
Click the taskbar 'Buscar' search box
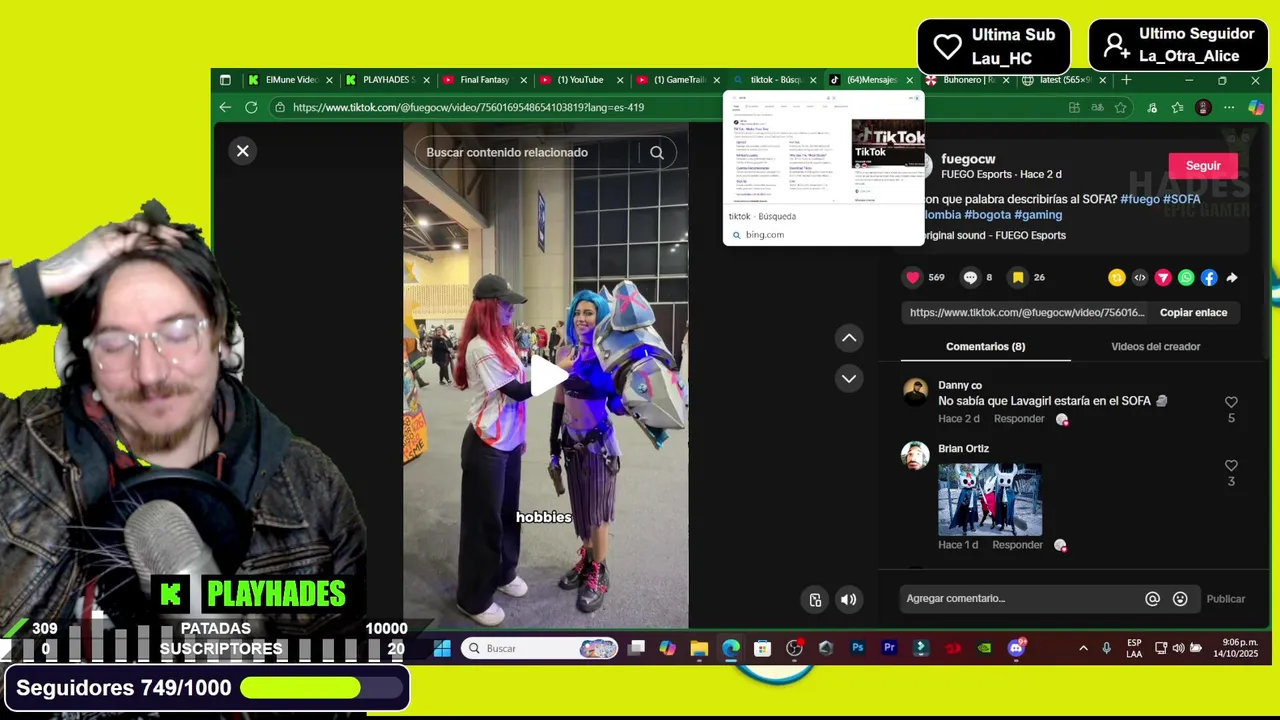tap(542, 648)
